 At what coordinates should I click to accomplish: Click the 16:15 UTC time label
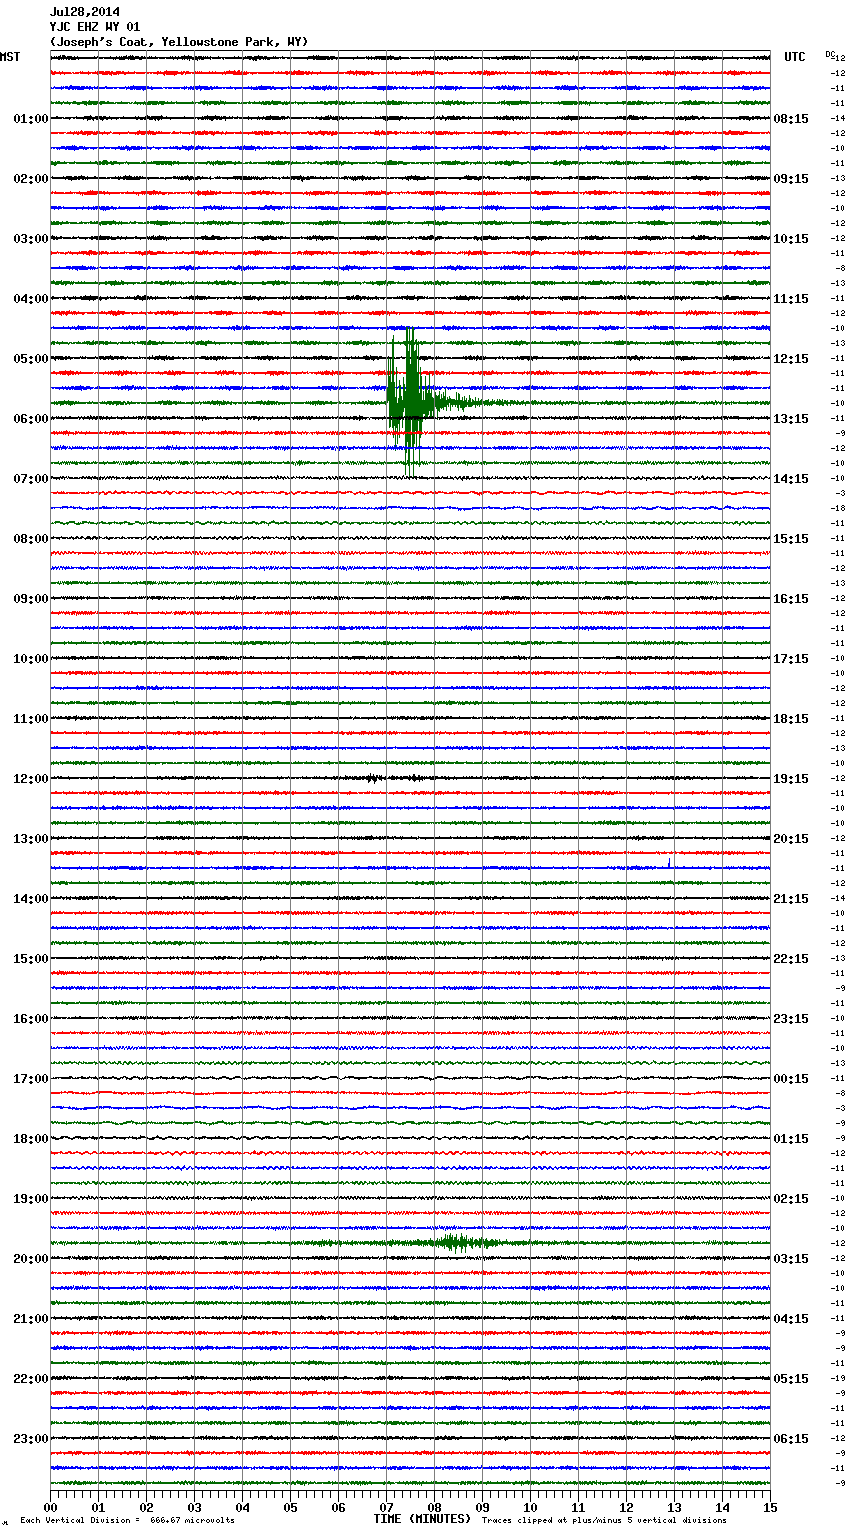pos(791,599)
